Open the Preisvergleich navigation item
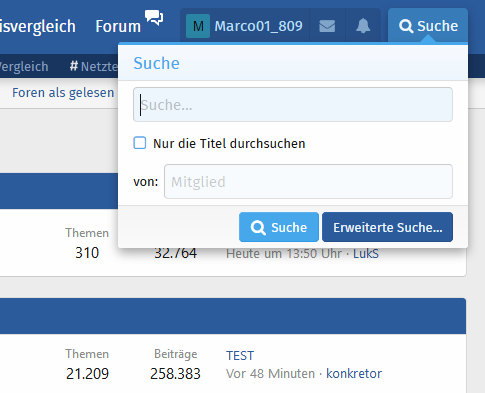 pos(38,26)
